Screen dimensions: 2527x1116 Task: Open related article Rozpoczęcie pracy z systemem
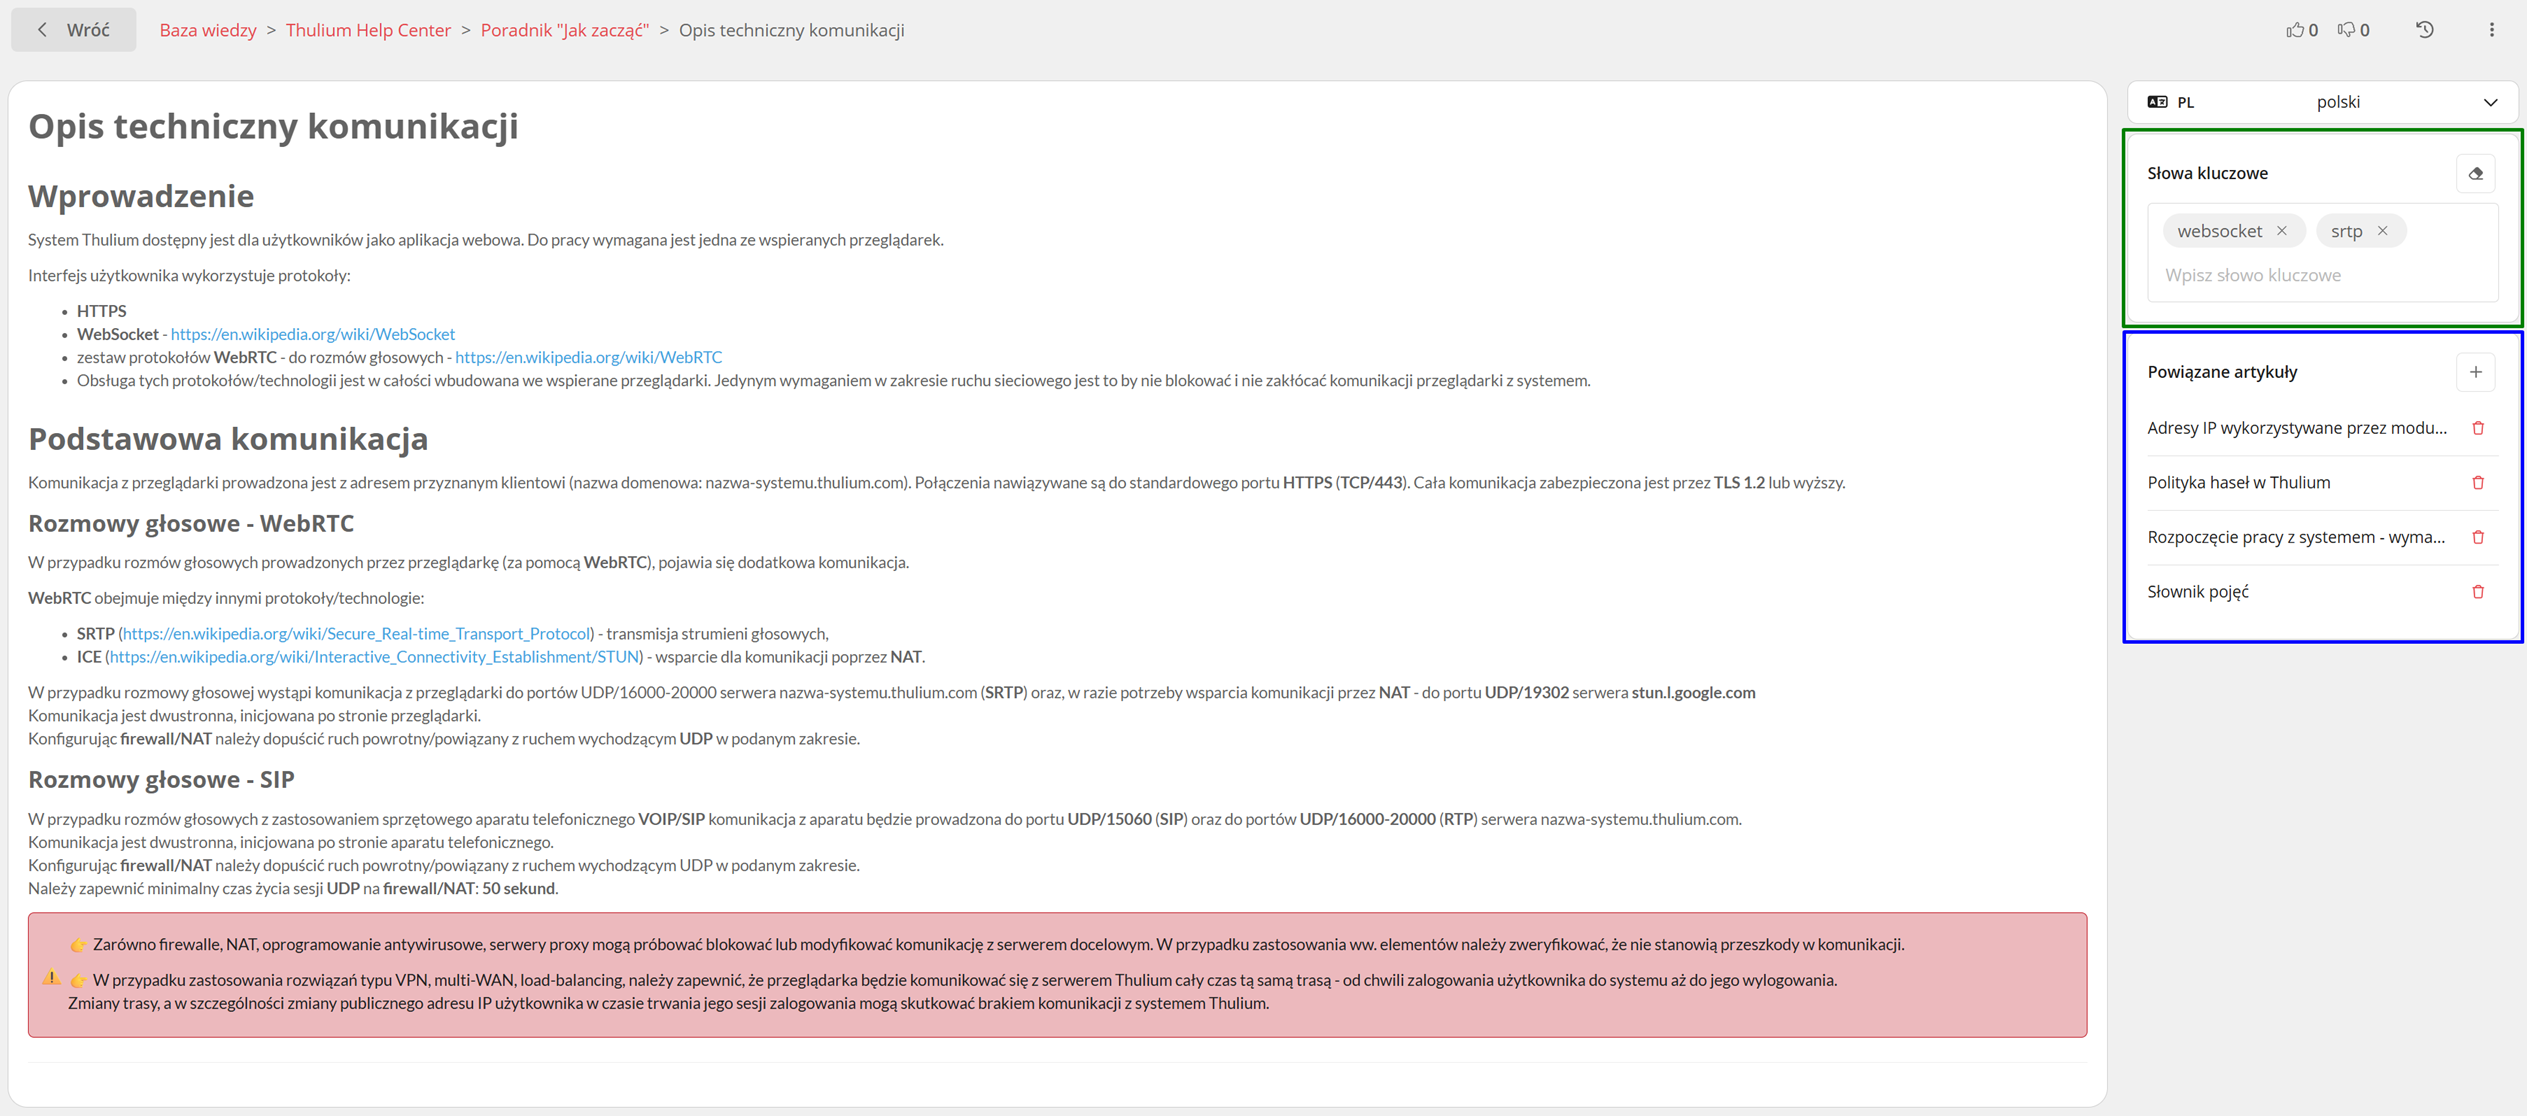(2296, 537)
